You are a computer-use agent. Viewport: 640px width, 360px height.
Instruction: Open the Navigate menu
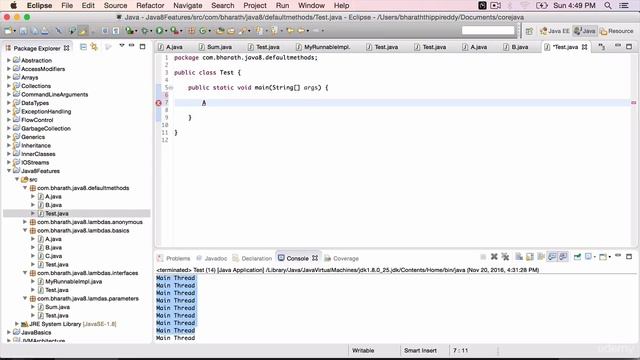click(x=187, y=5)
